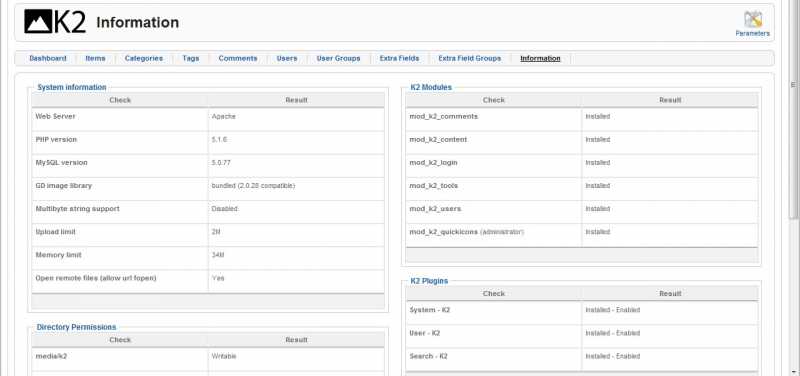Click the Web Server row label
Viewport: 800px width, 376px height.
(56, 116)
